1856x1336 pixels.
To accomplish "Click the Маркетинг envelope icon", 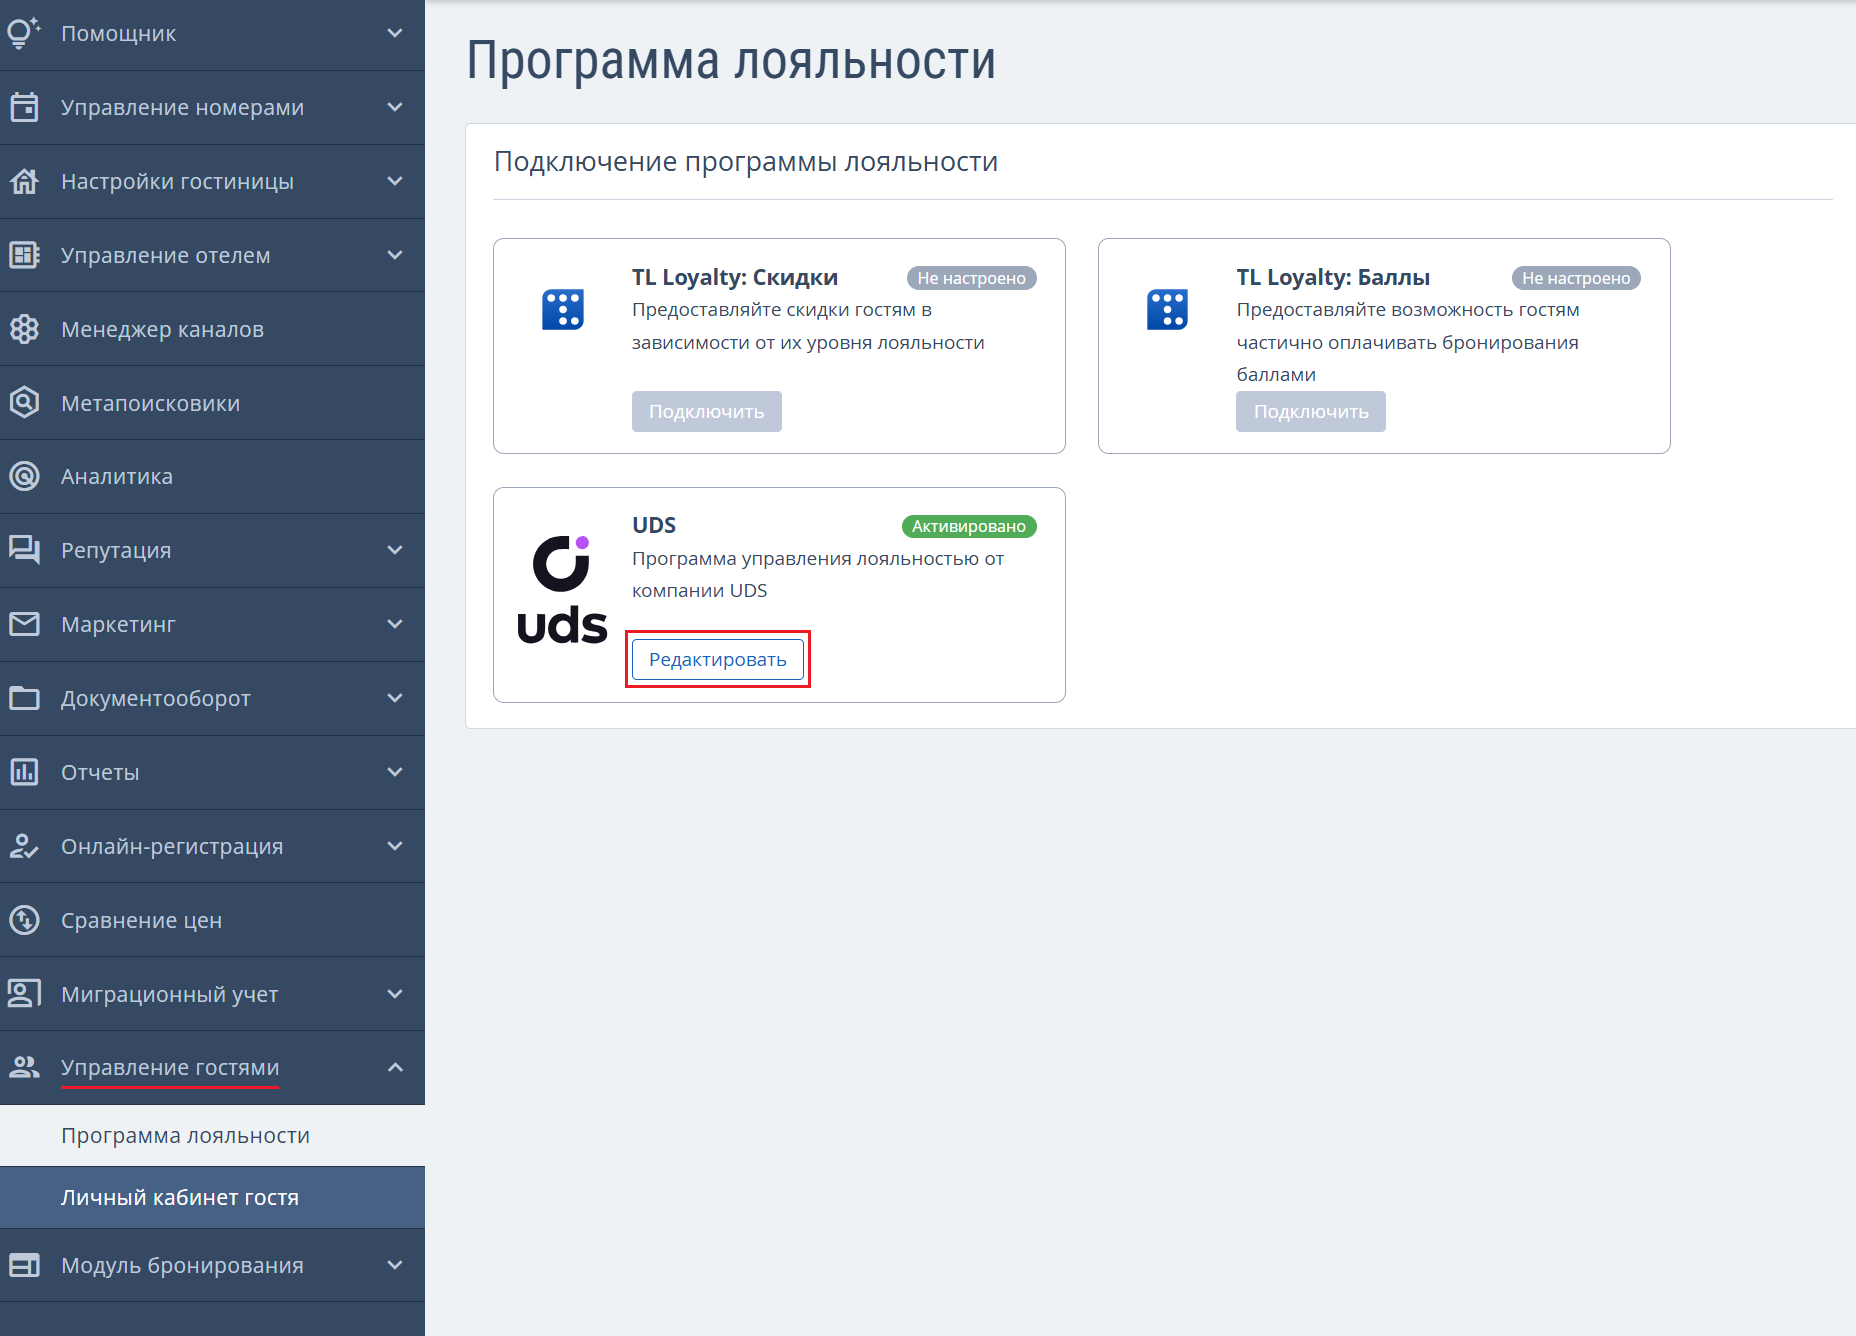I will coord(24,624).
